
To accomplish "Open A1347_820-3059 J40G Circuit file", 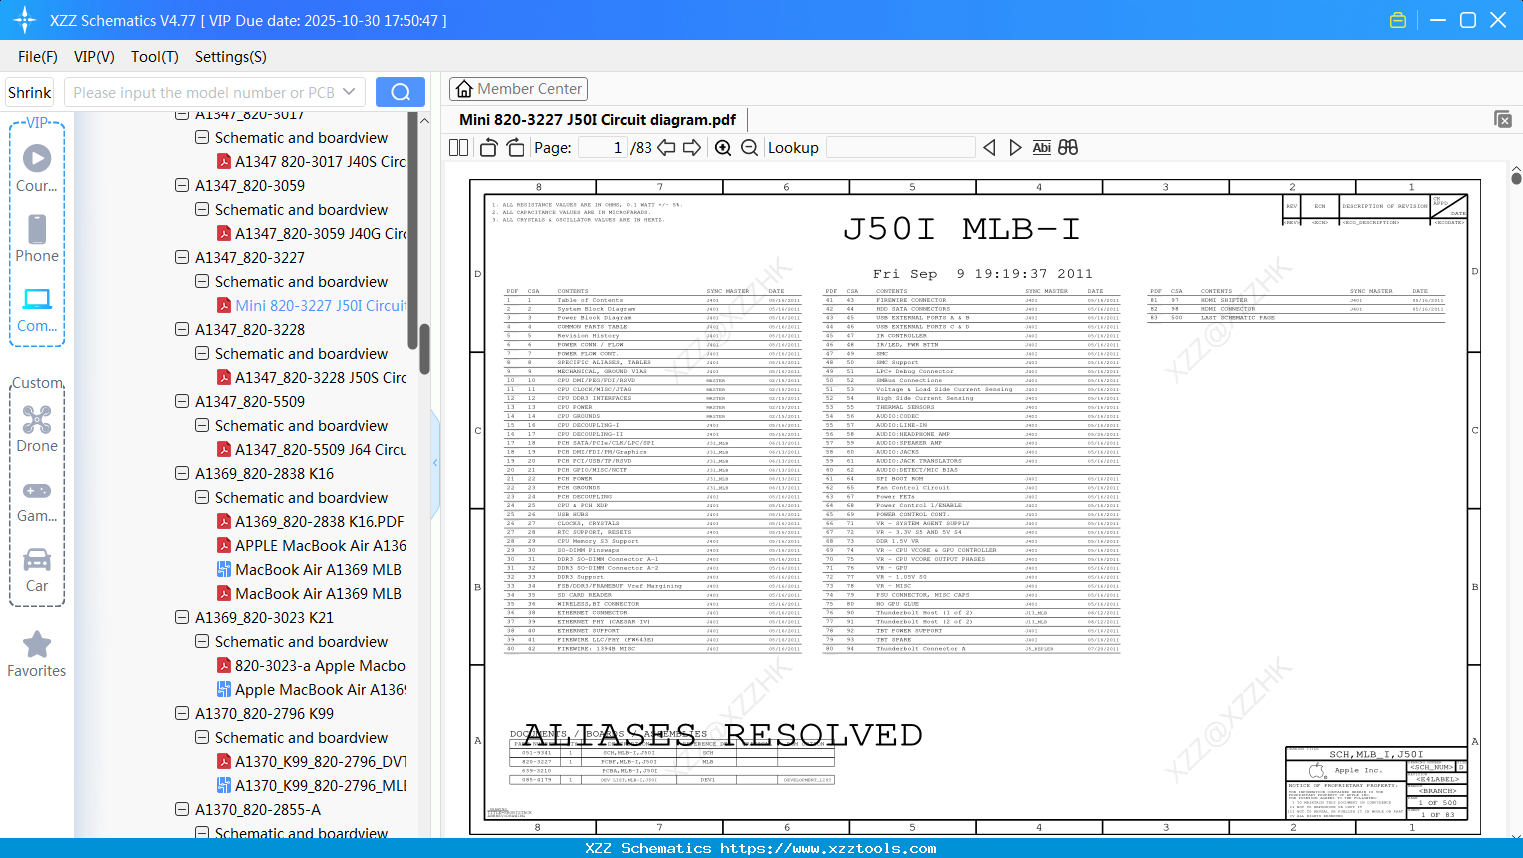I will pos(312,234).
